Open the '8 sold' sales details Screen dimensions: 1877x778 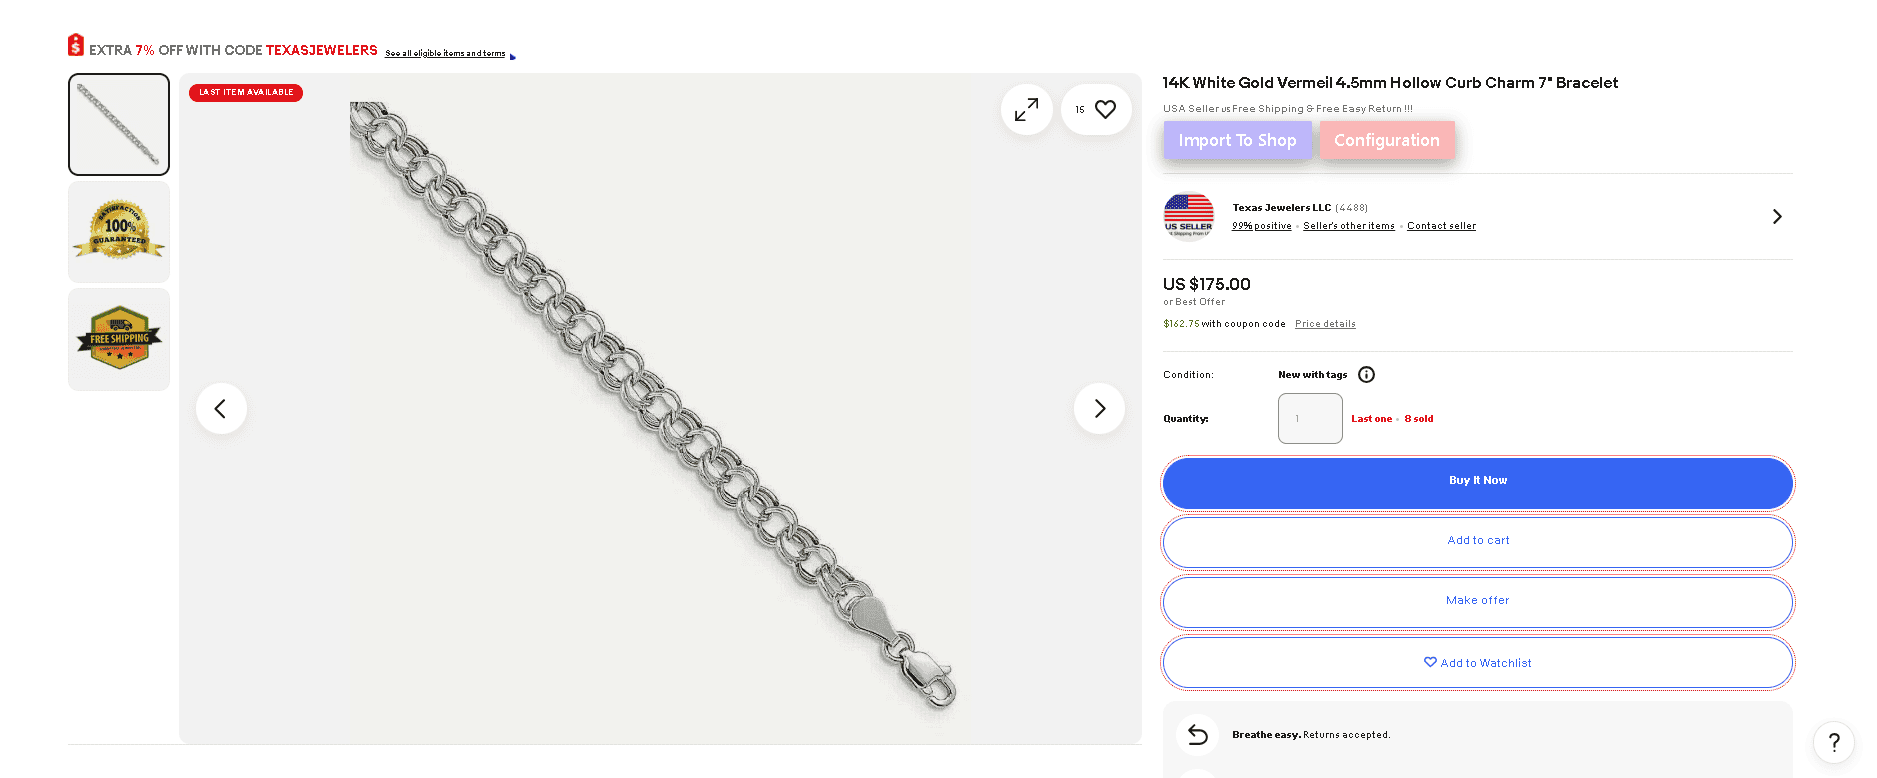[1418, 418]
